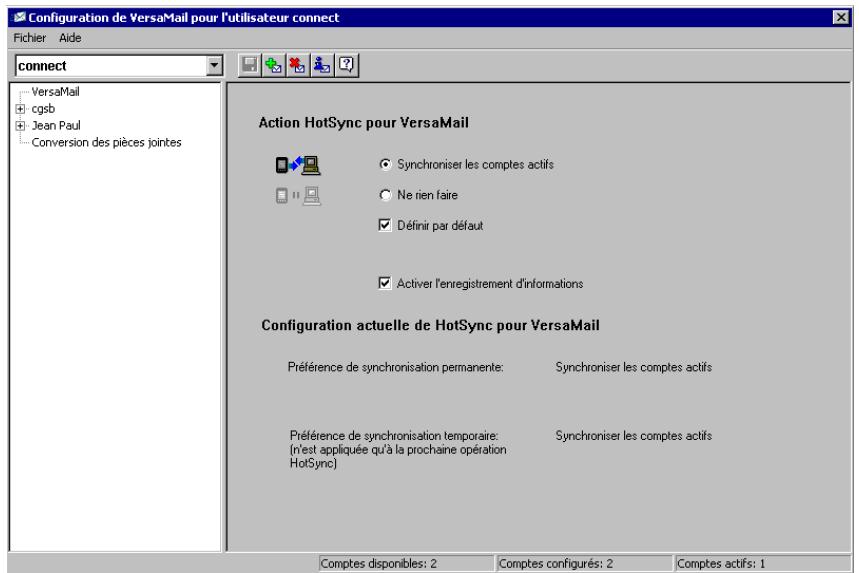Close the VersaMail configuration window
Viewport: 859px width, 573px height.
[x=840, y=18]
